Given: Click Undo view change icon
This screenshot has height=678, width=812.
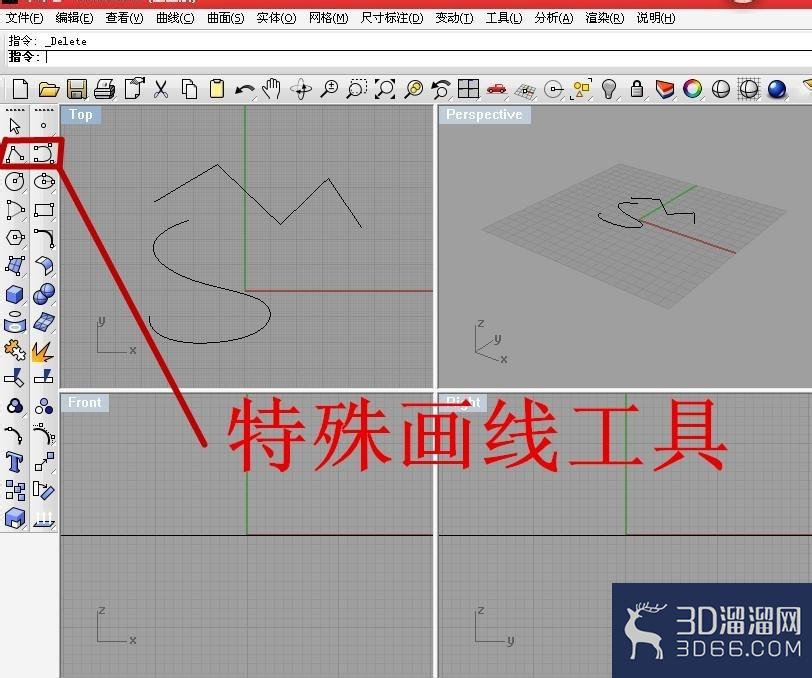Looking at the screenshot, I should click(441, 89).
